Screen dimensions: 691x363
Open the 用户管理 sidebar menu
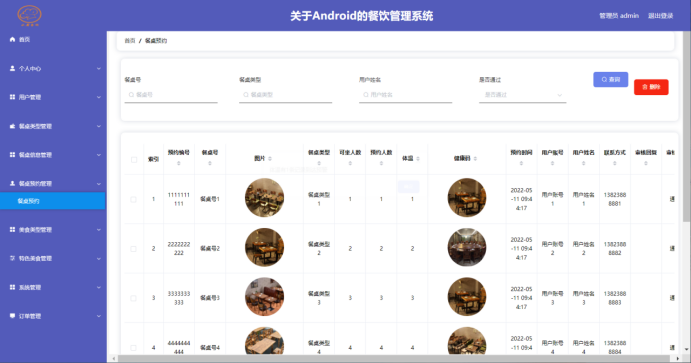(x=53, y=97)
